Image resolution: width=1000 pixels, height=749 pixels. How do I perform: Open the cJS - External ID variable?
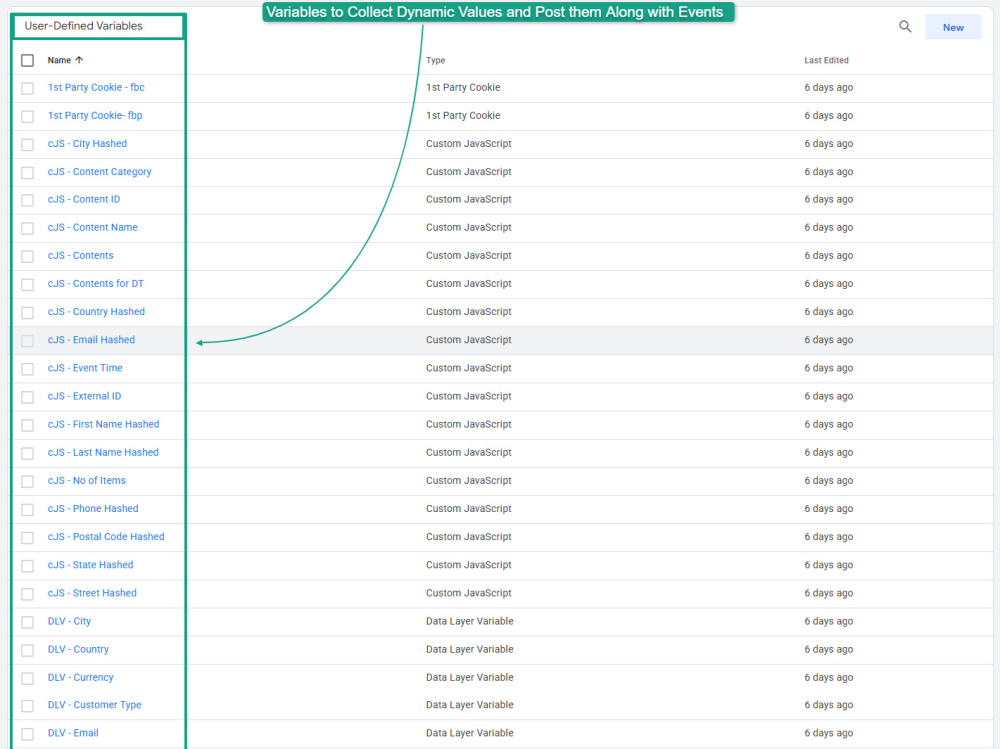click(84, 396)
